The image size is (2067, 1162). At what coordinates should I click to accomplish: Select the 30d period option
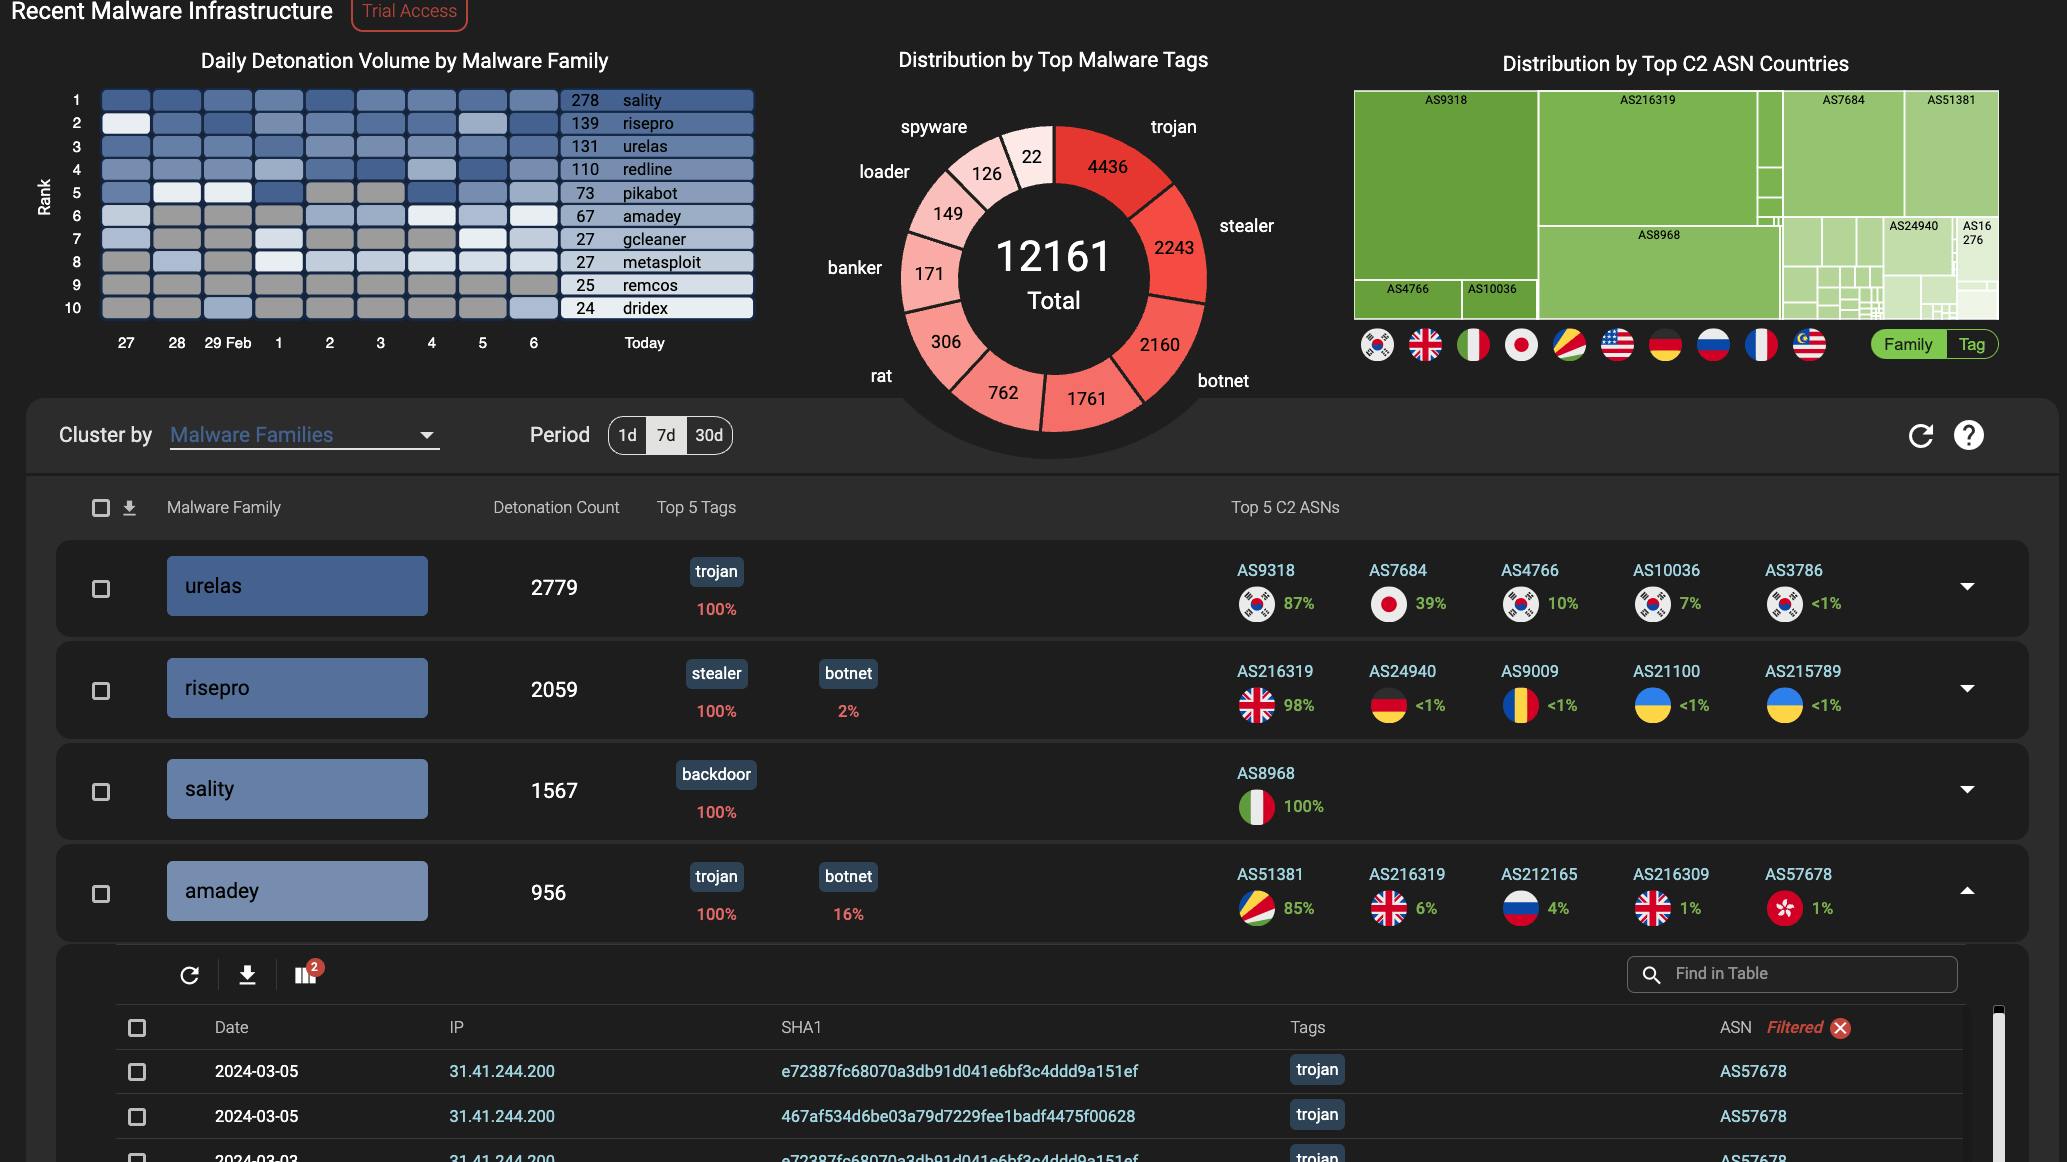pyautogui.click(x=709, y=435)
